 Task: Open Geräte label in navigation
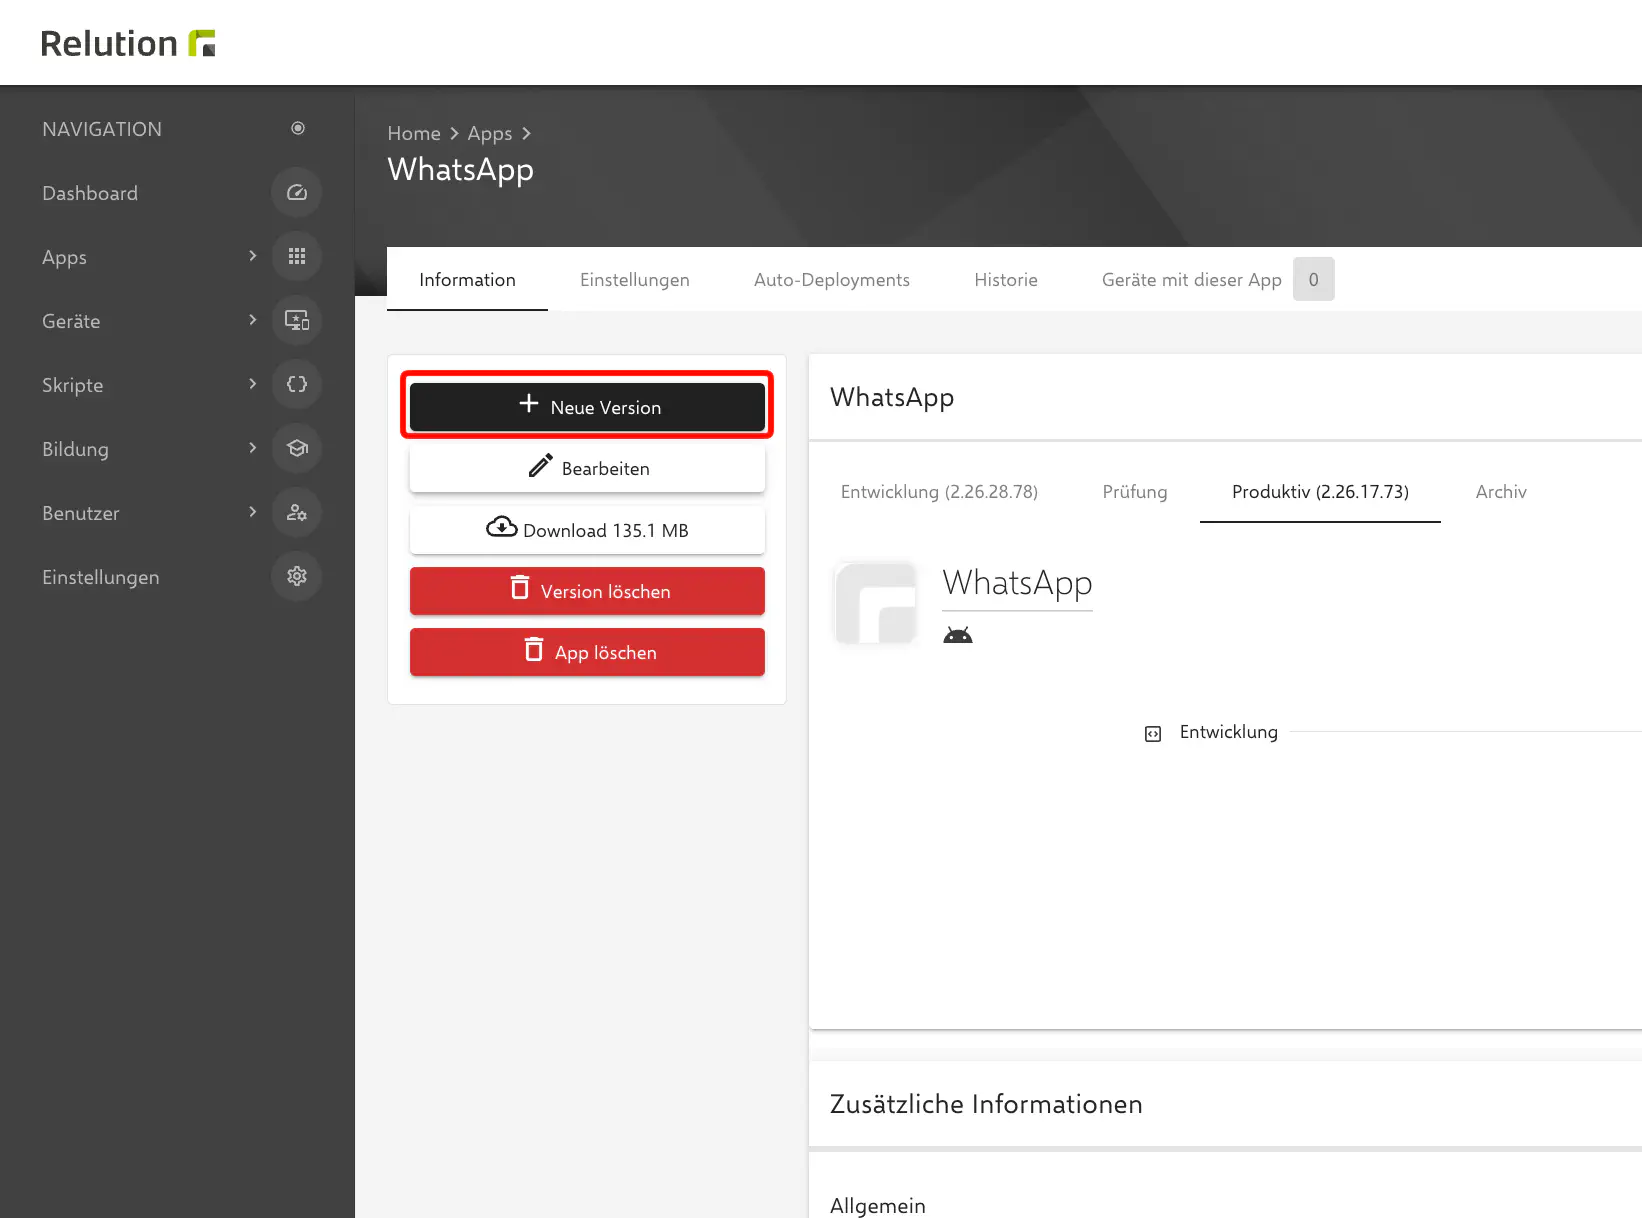tap(71, 321)
